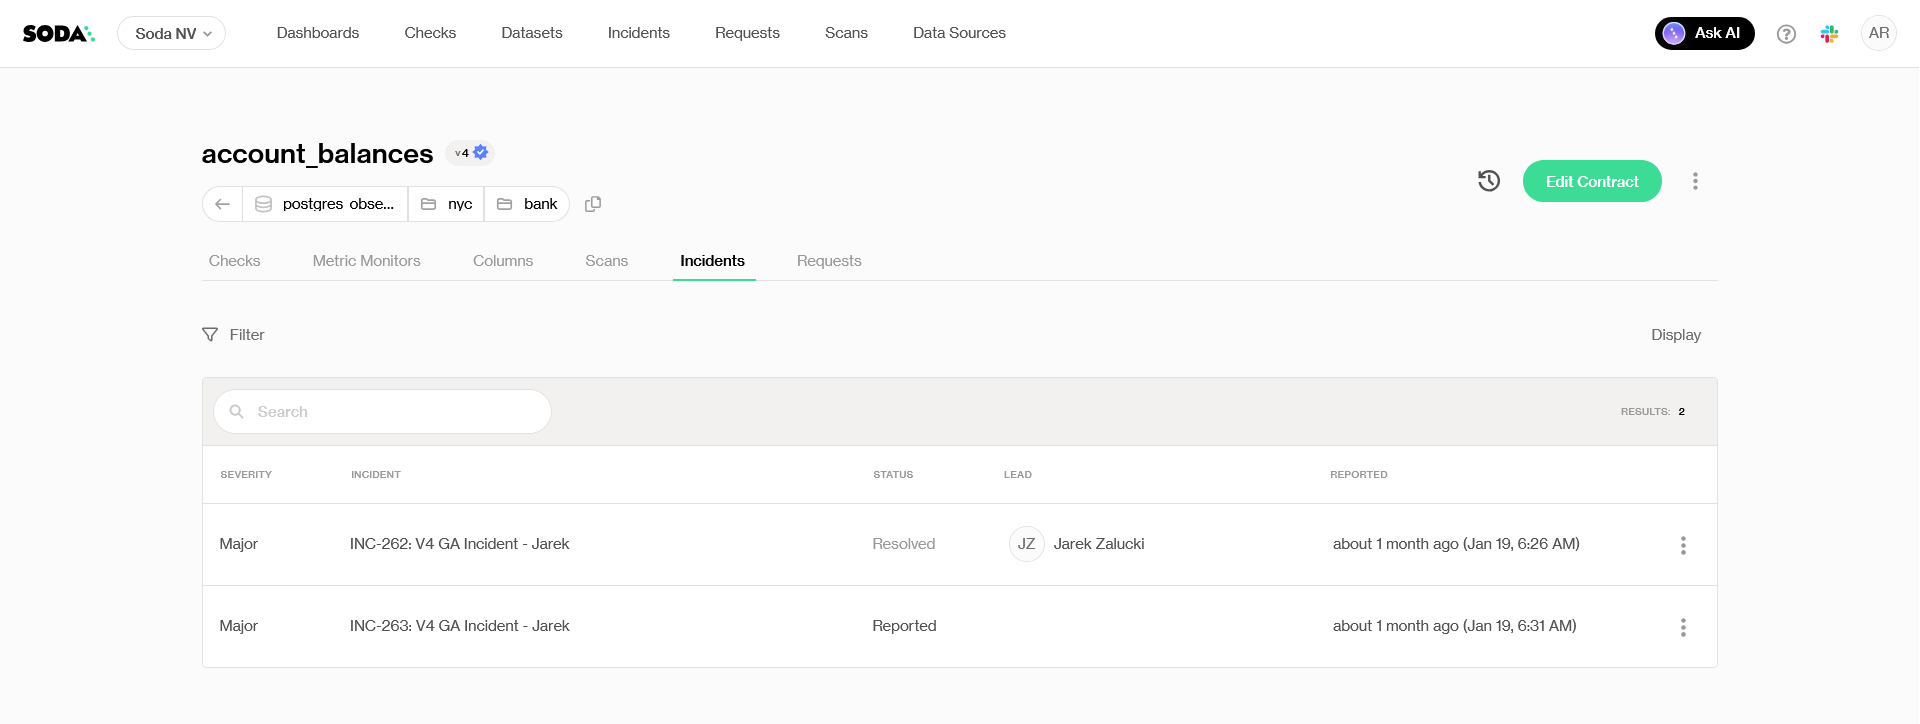Click the SODA logo

click(x=58, y=34)
